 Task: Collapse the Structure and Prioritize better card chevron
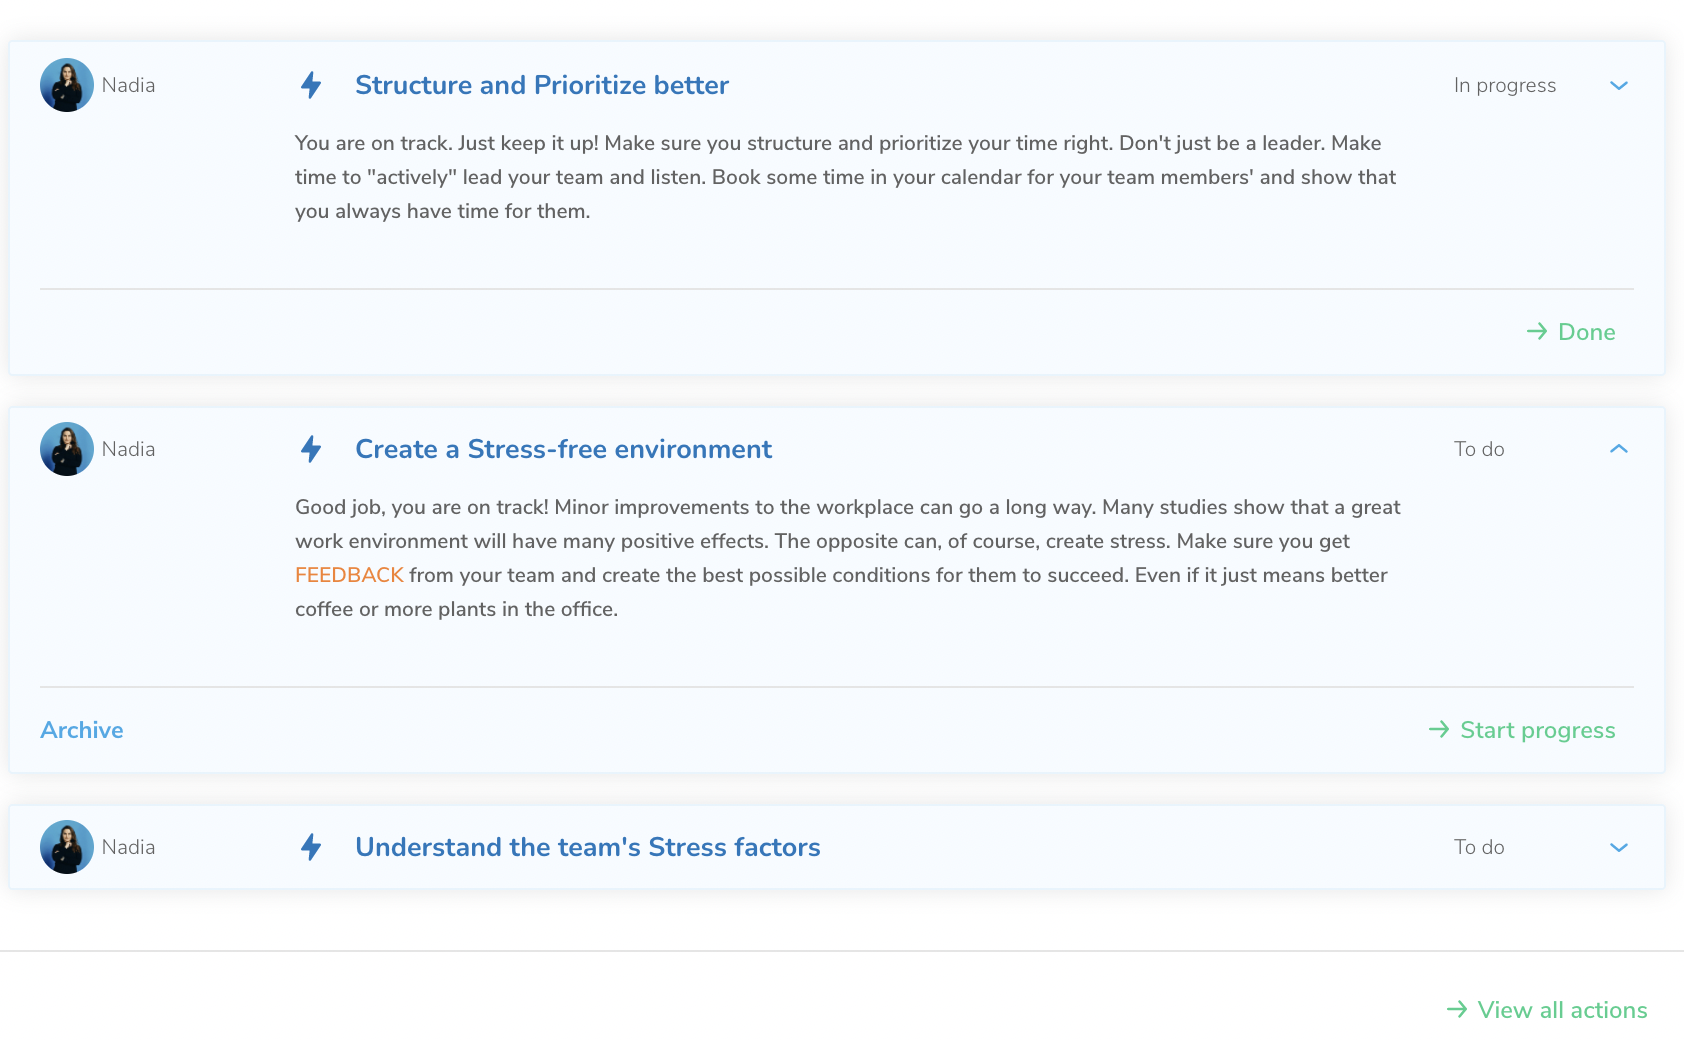point(1619,85)
